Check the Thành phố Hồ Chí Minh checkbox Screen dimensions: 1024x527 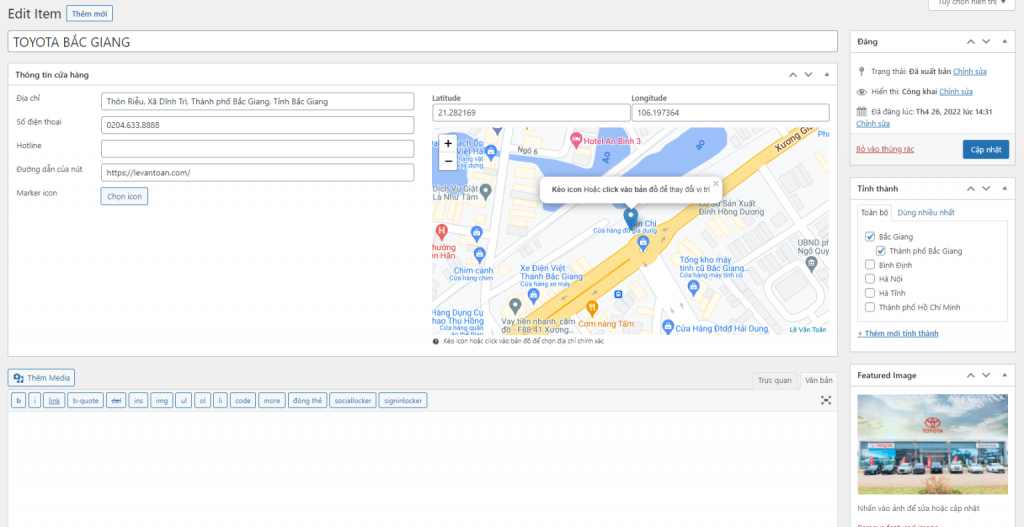tap(870, 307)
